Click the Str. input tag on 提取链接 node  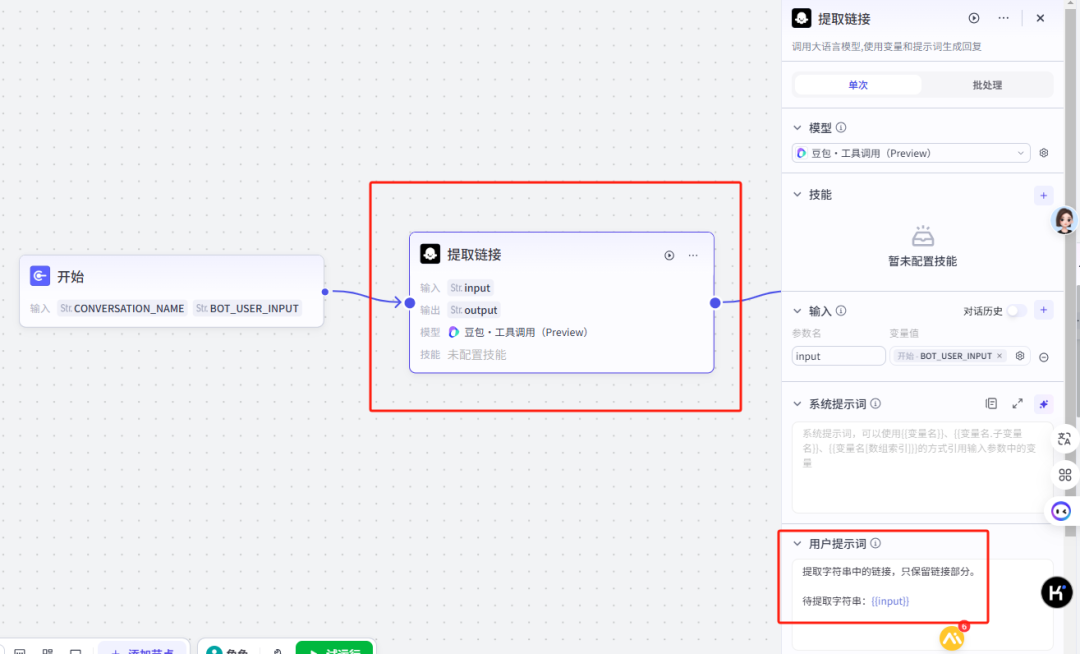pos(470,288)
